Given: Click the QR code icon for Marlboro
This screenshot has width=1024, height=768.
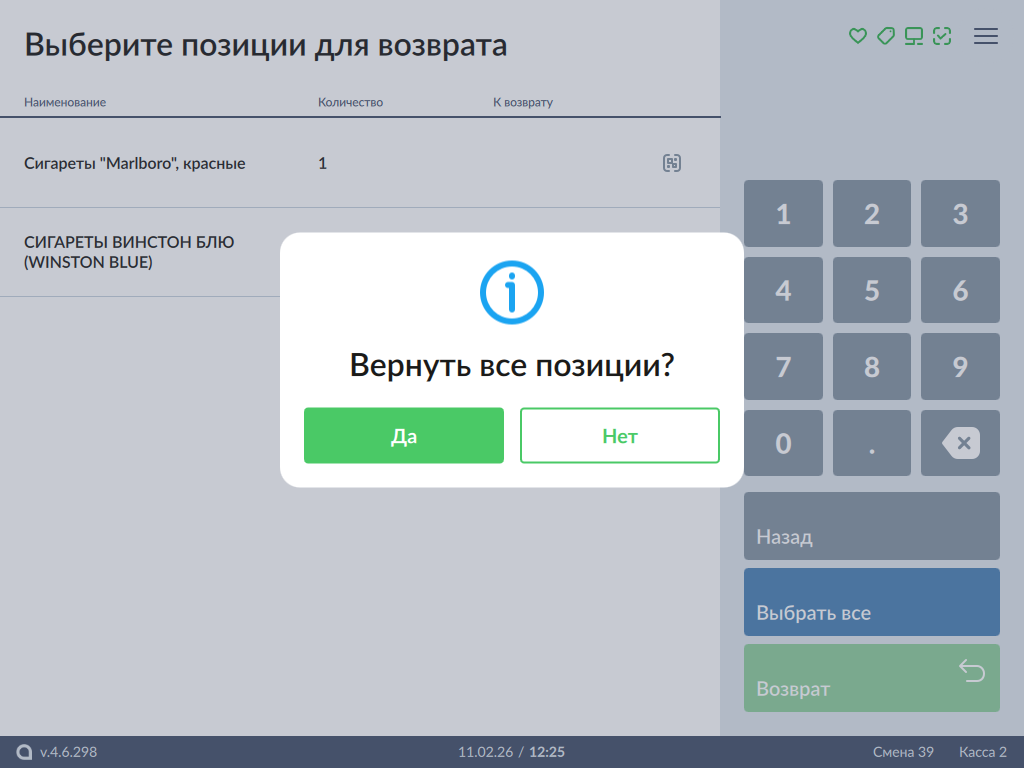Looking at the screenshot, I should [672, 163].
